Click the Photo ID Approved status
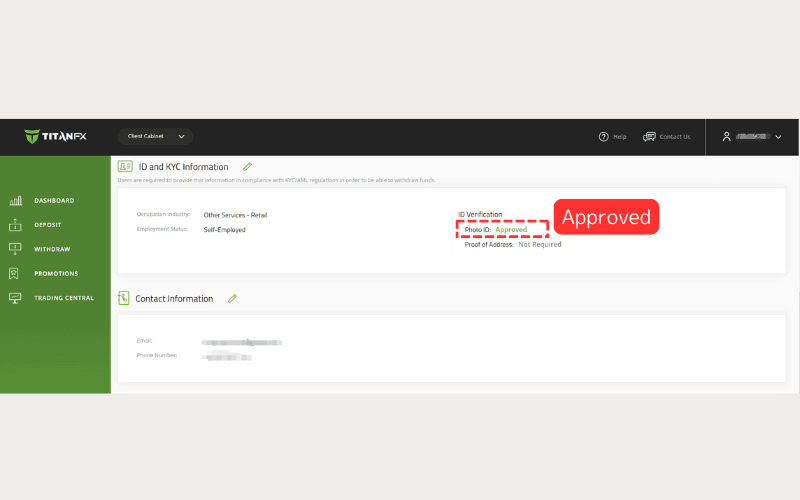This screenshot has height=500, width=800. 511,230
